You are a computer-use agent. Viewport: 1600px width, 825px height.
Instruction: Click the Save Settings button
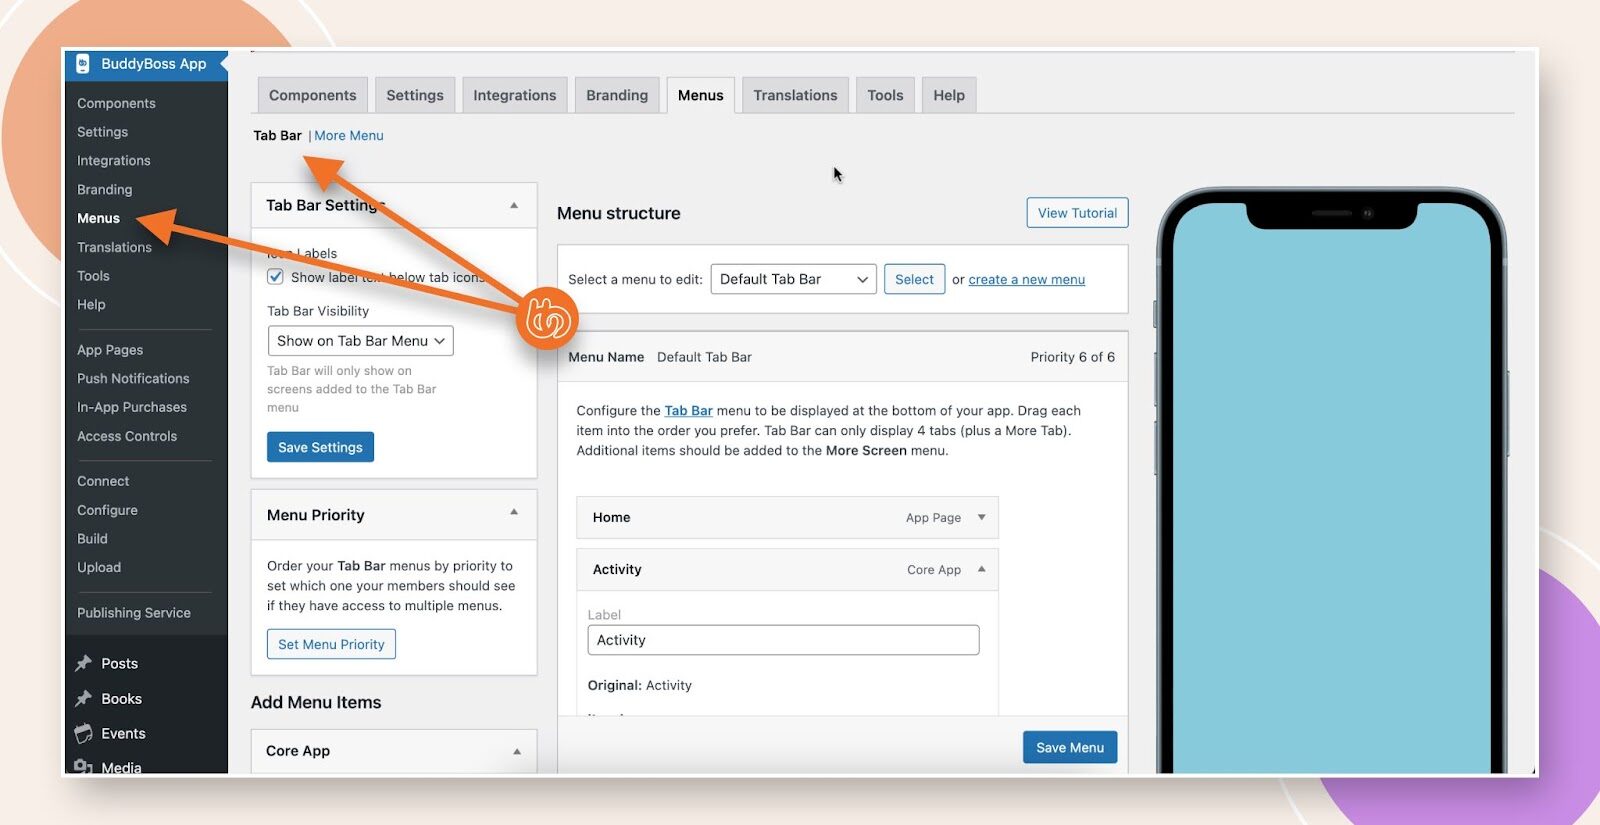point(320,447)
